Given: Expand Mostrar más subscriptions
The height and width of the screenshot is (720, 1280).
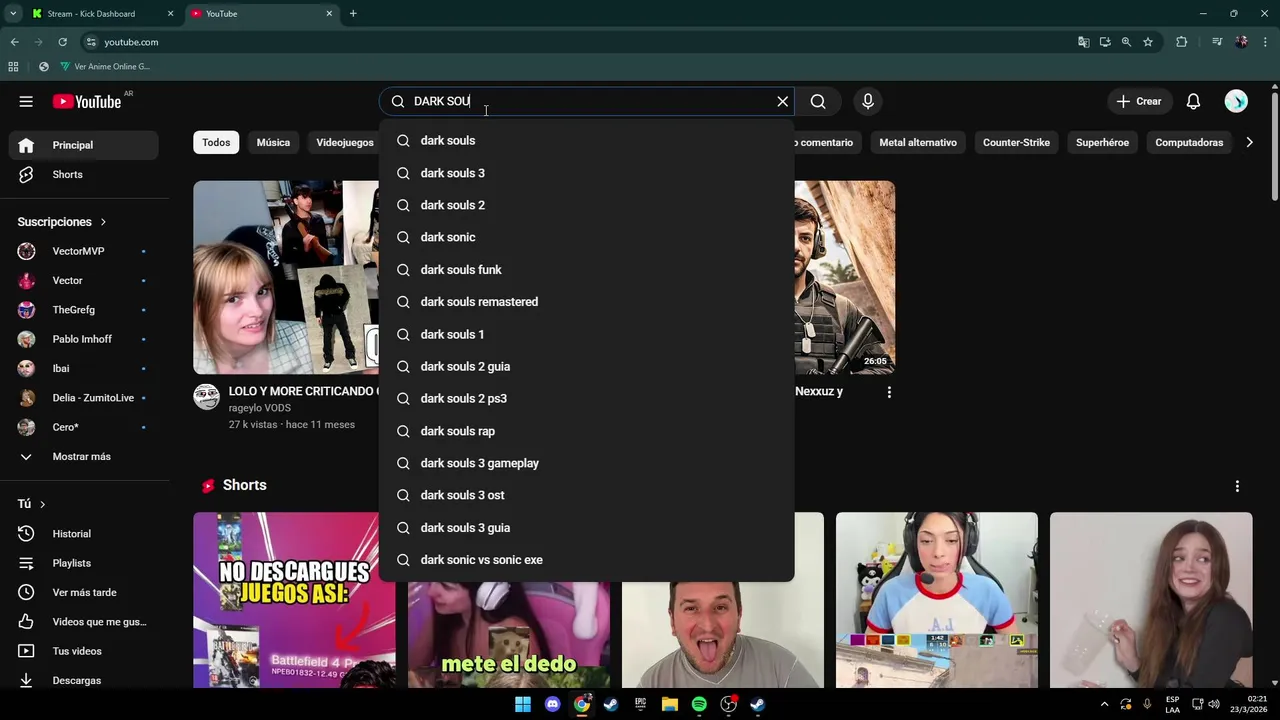Looking at the screenshot, I should 84,456.
